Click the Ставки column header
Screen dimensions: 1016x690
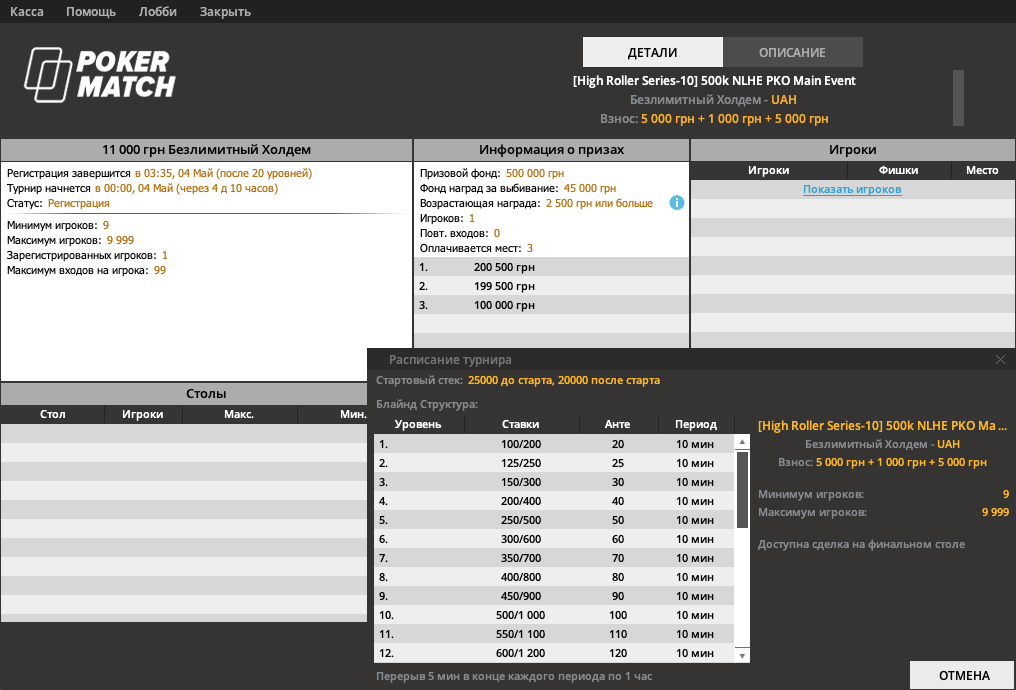click(524, 424)
